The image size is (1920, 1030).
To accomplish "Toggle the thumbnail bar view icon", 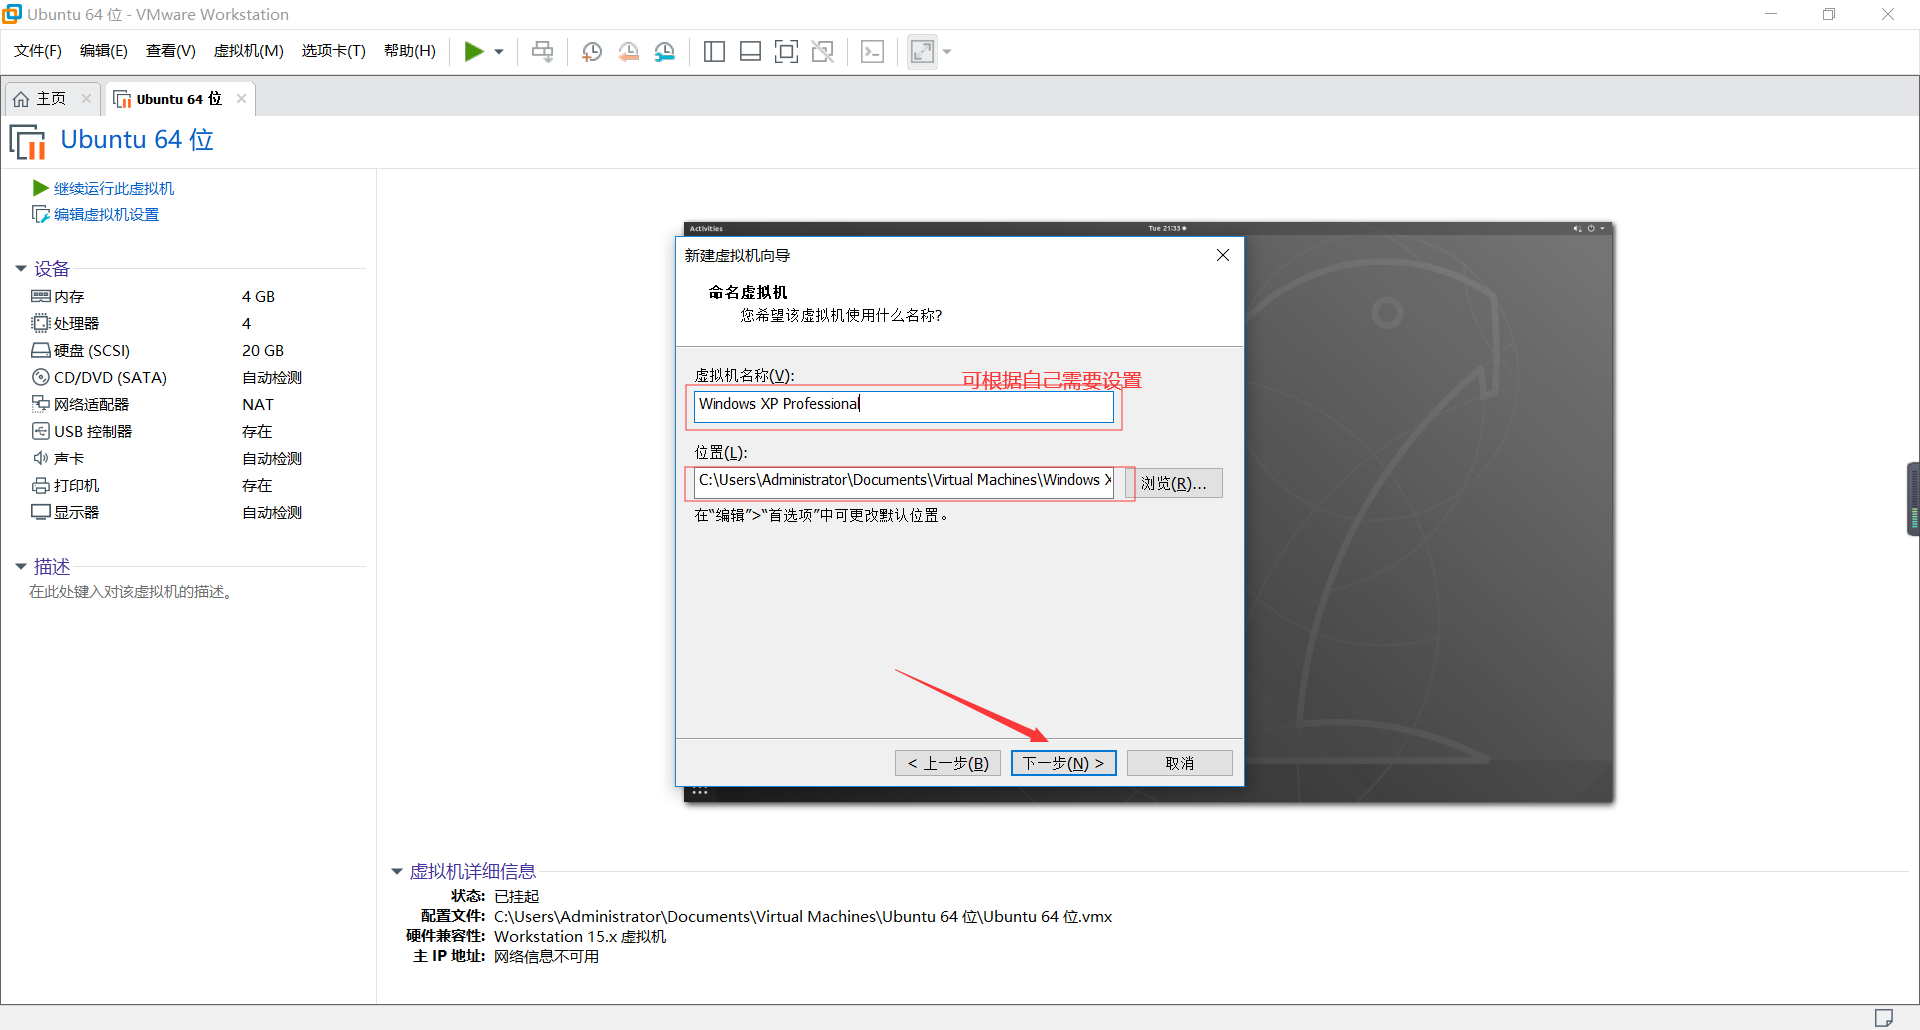I will (x=750, y=51).
